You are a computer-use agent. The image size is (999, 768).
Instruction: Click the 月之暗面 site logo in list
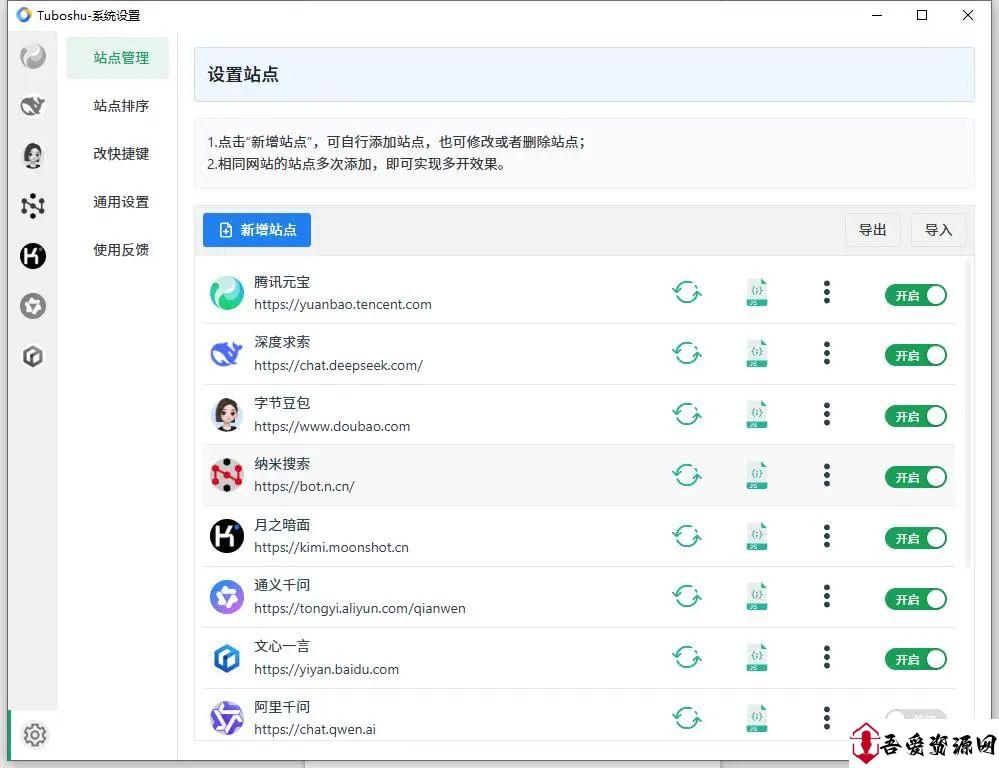226,536
